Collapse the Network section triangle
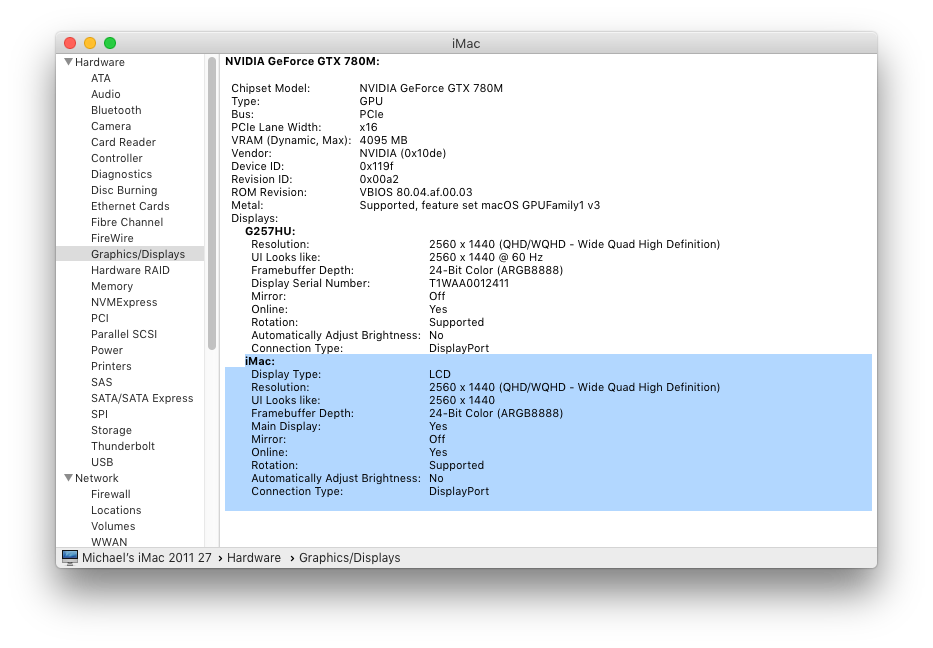933x648 pixels. click(68, 478)
